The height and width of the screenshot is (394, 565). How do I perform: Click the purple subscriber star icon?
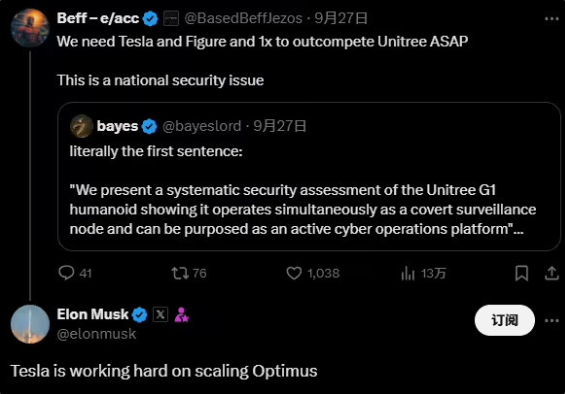click(x=182, y=315)
